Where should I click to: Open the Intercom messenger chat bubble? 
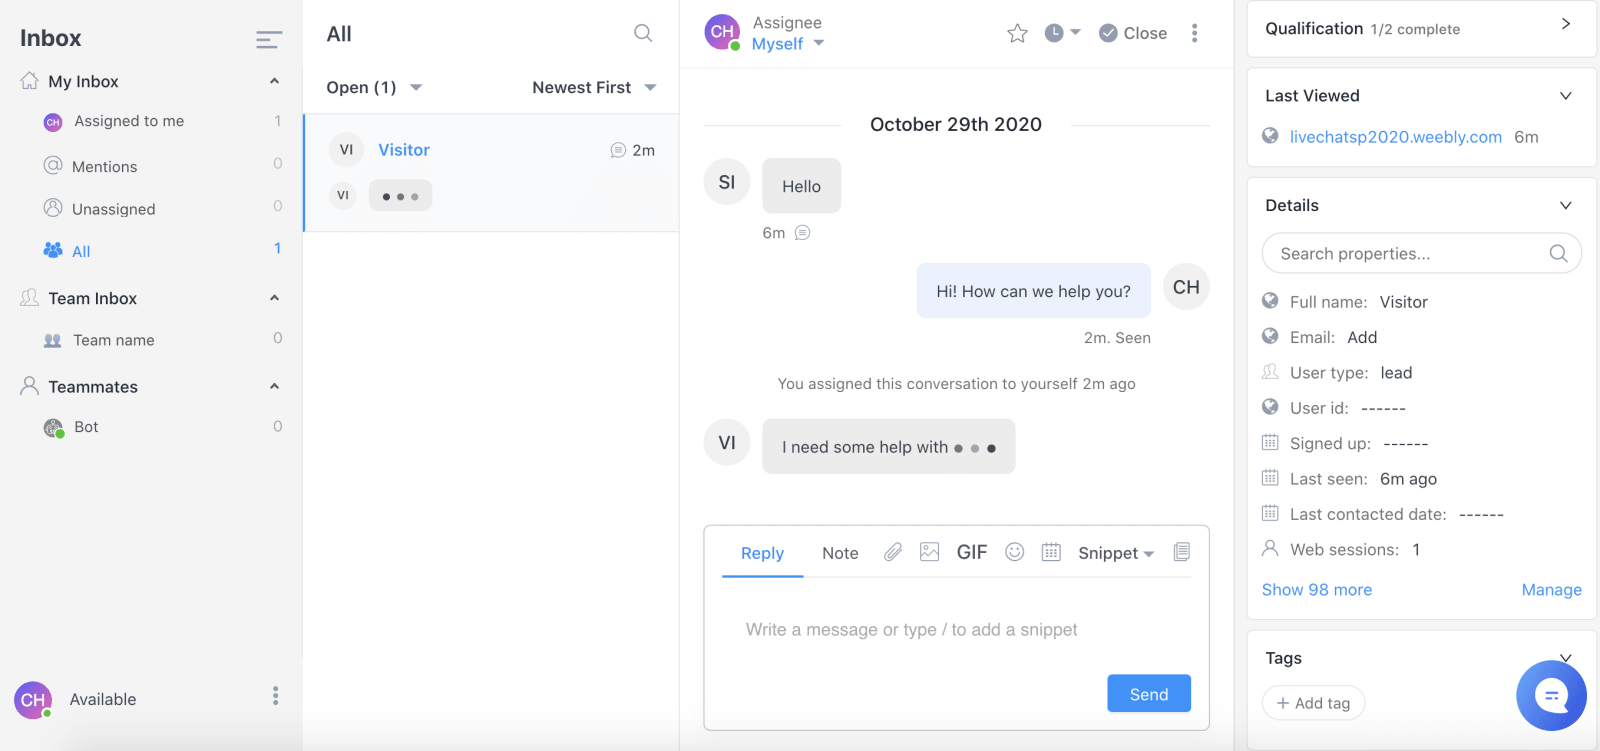[1551, 695]
